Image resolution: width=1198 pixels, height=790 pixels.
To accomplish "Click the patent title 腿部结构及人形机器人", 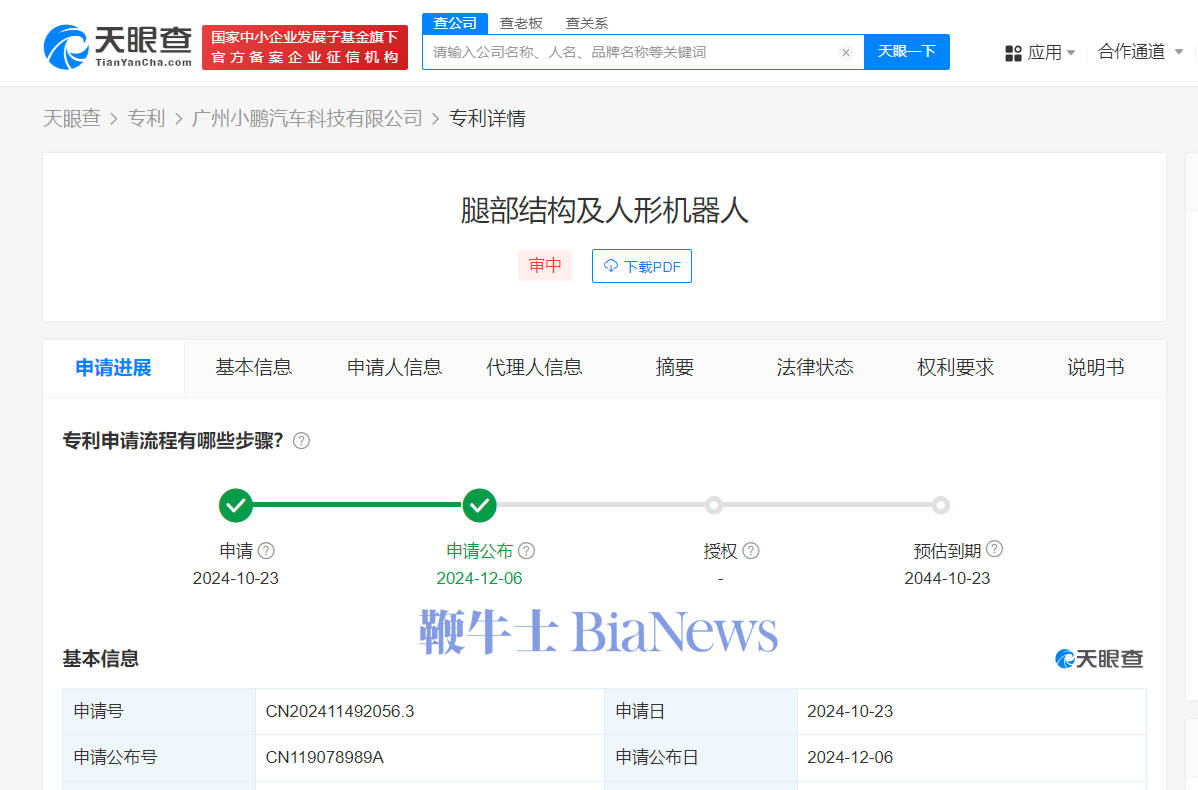I will click(604, 211).
